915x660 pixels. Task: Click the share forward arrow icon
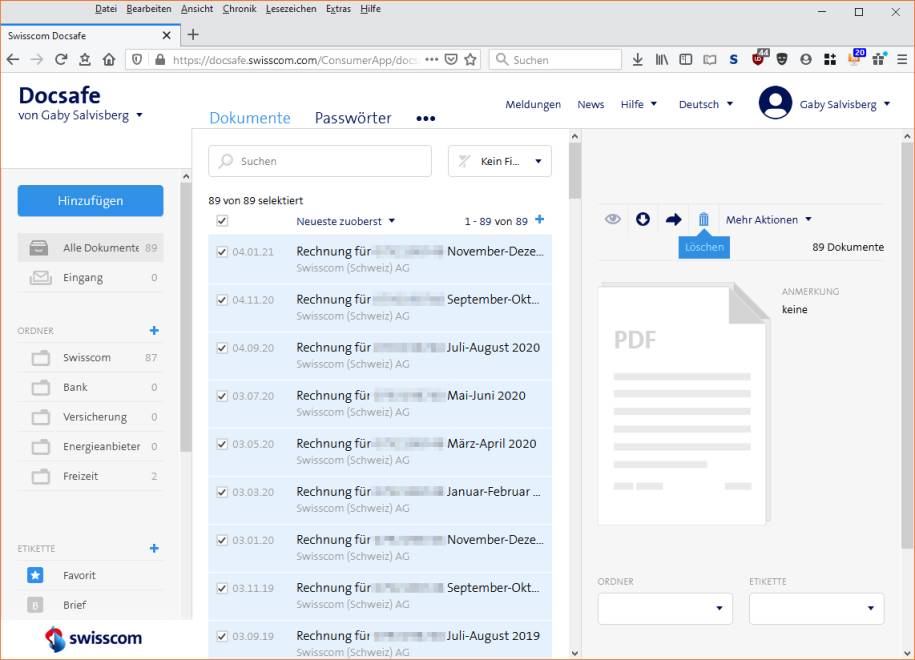click(673, 219)
